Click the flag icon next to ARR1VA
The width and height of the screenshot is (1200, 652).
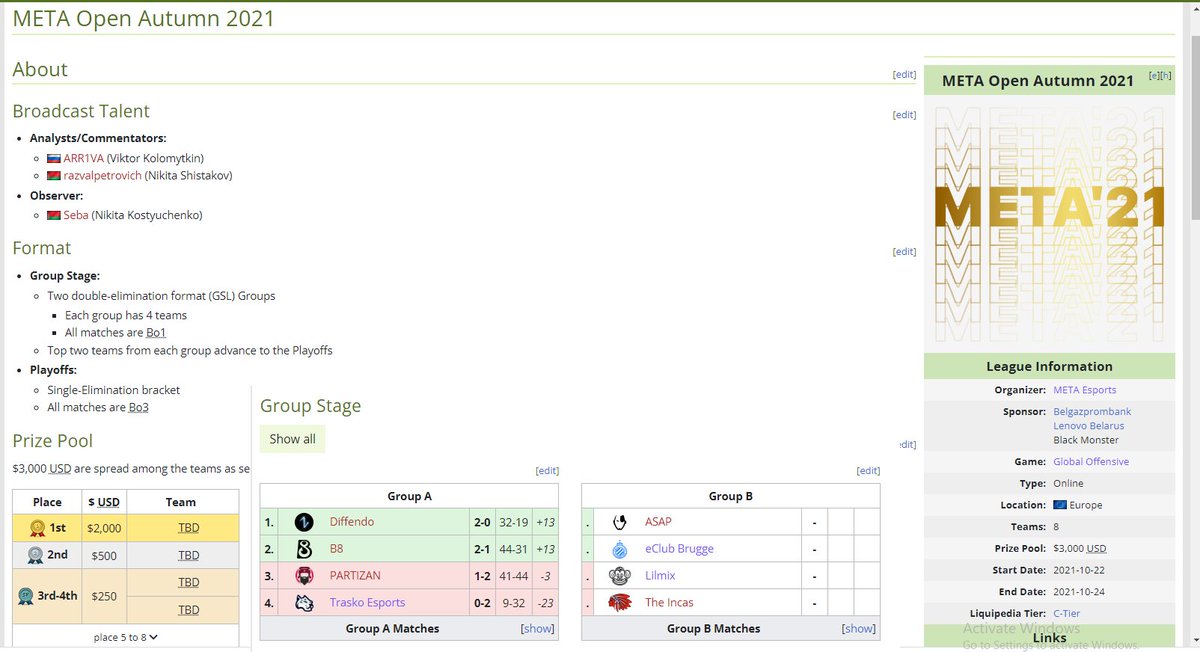(54, 158)
